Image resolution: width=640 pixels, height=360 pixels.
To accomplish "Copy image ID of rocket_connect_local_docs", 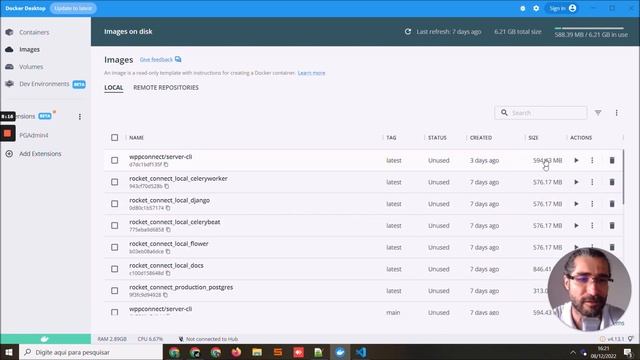I will pyautogui.click(x=168, y=273).
